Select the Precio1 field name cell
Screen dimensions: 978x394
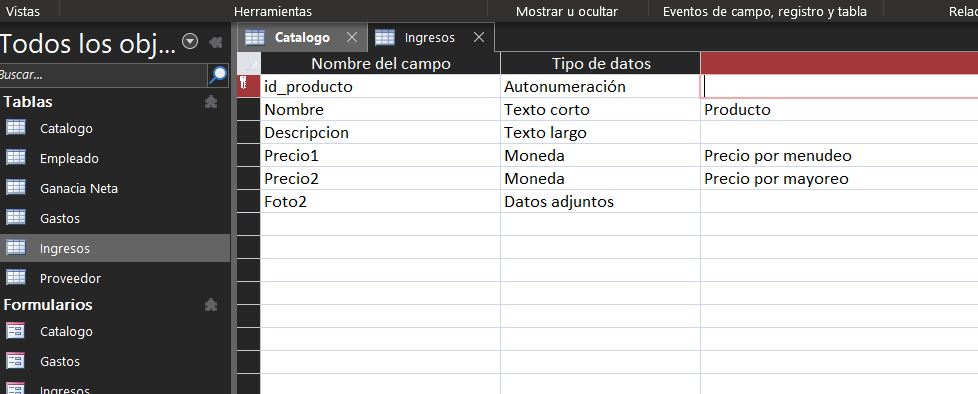coord(380,155)
